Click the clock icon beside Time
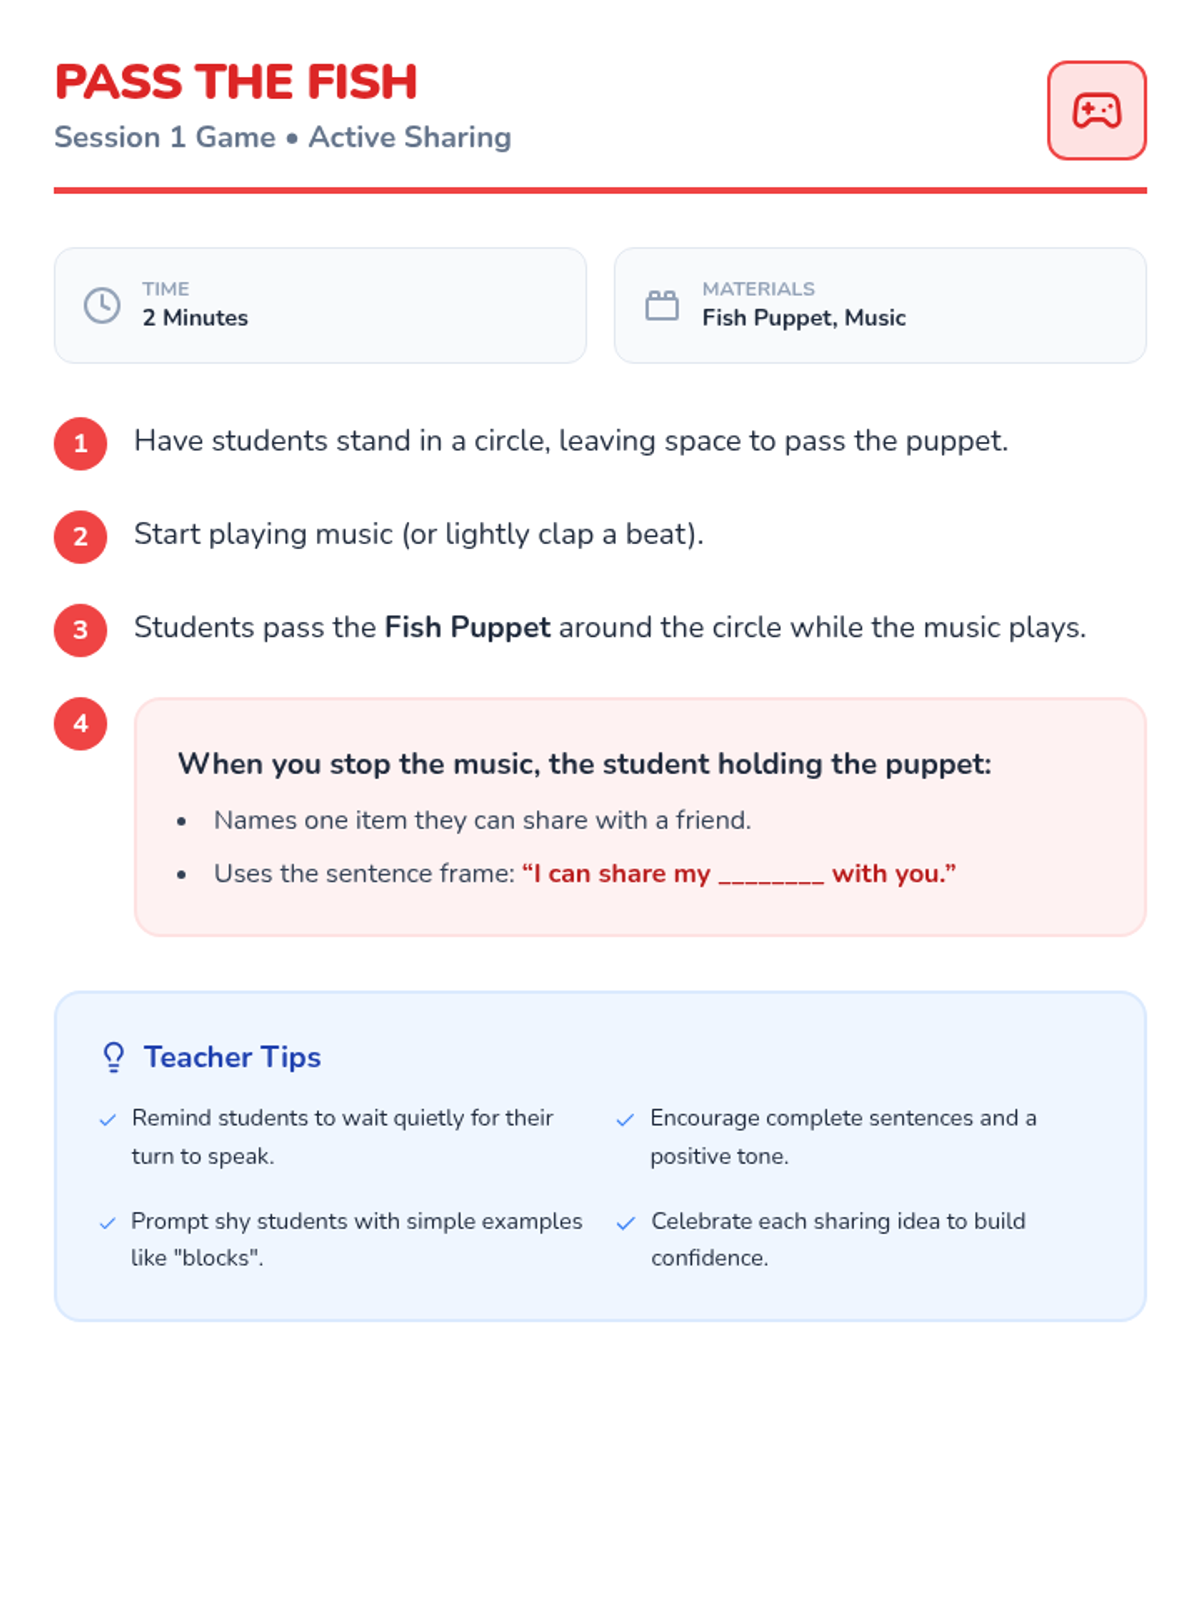This screenshot has height=1600, width=1200. coord(102,305)
